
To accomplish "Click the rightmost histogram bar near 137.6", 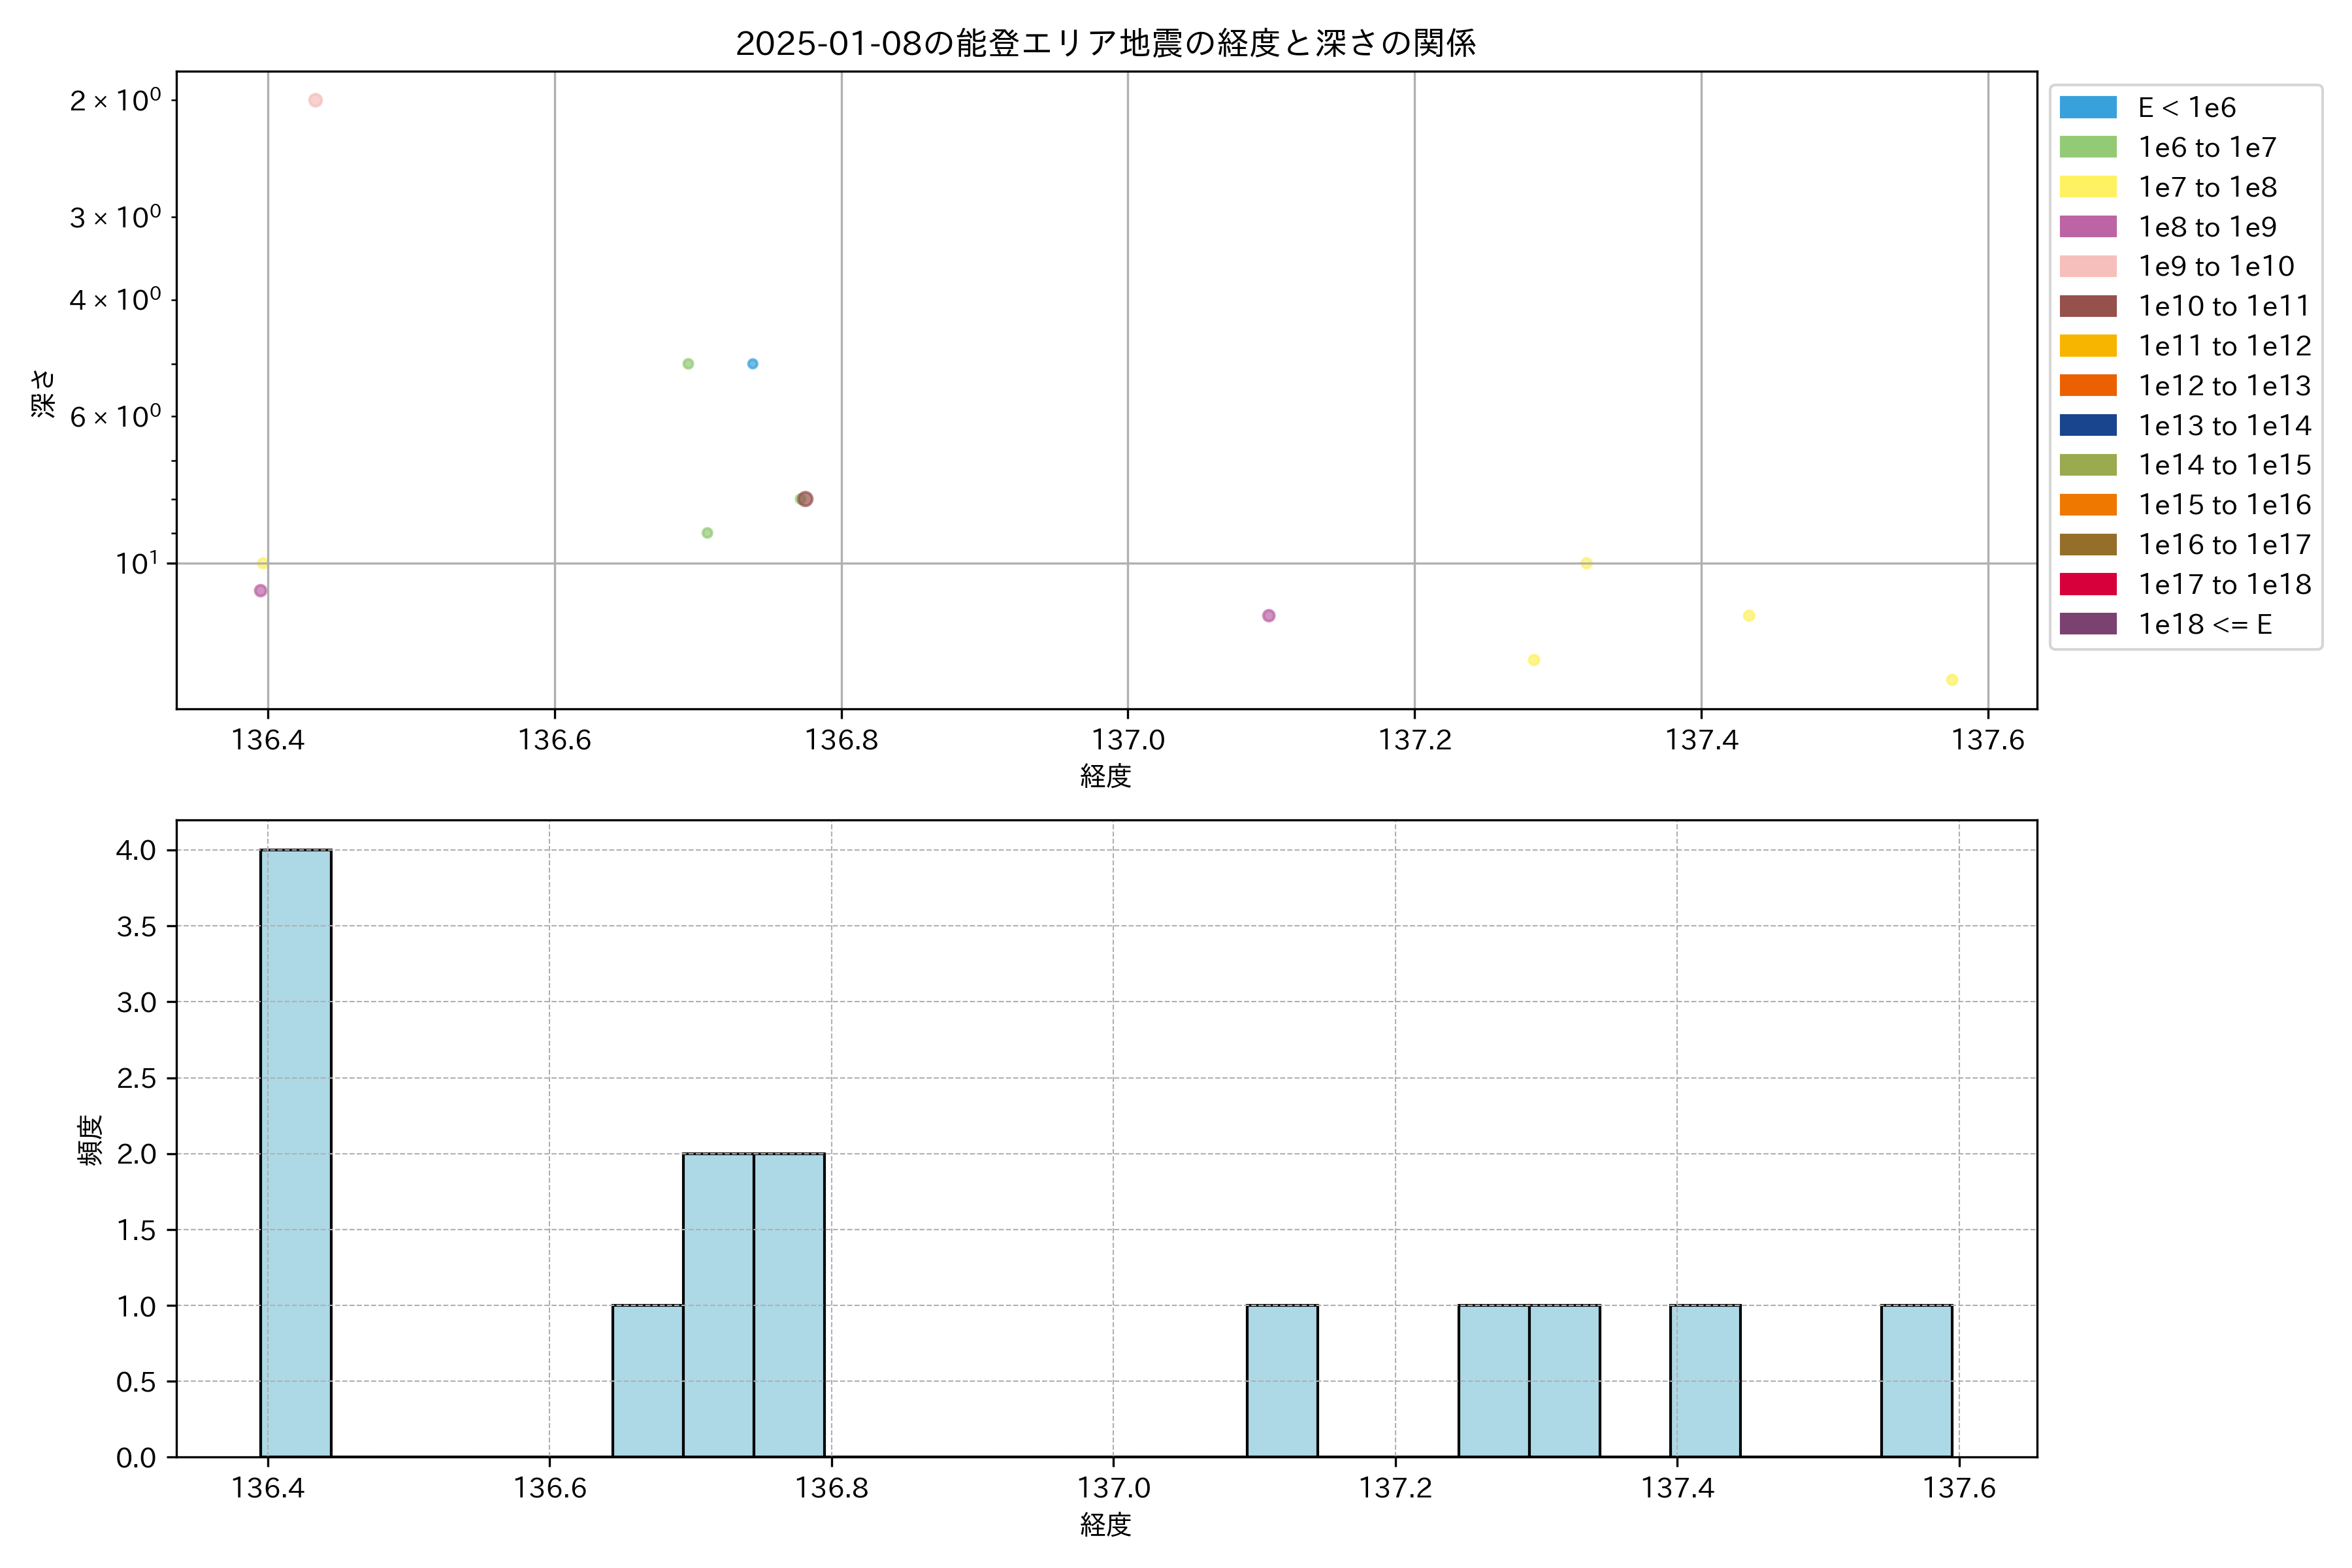I will [1916, 1380].
